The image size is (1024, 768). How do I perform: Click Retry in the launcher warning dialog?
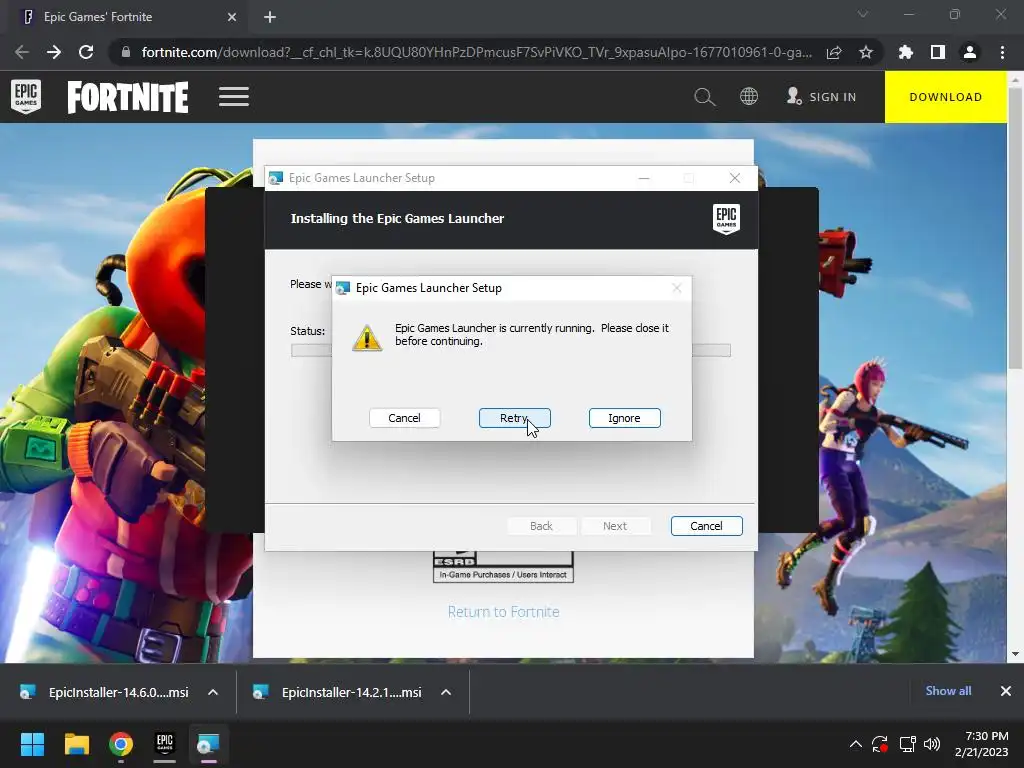(515, 418)
